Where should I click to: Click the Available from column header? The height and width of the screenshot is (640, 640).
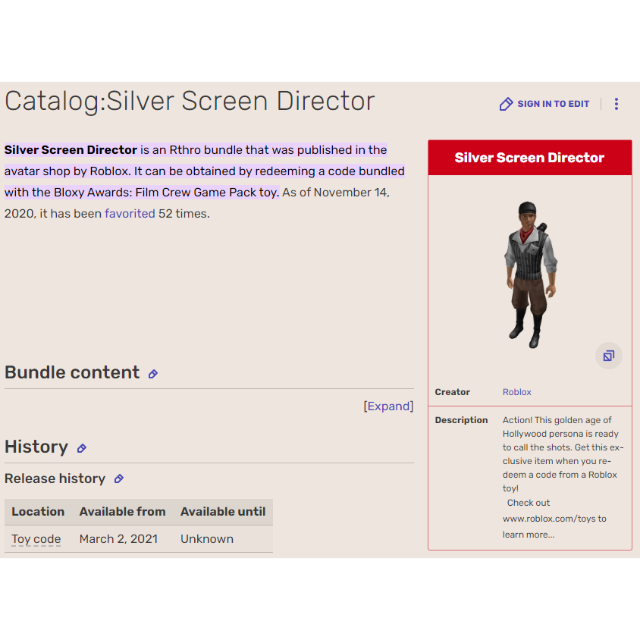pos(122,511)
